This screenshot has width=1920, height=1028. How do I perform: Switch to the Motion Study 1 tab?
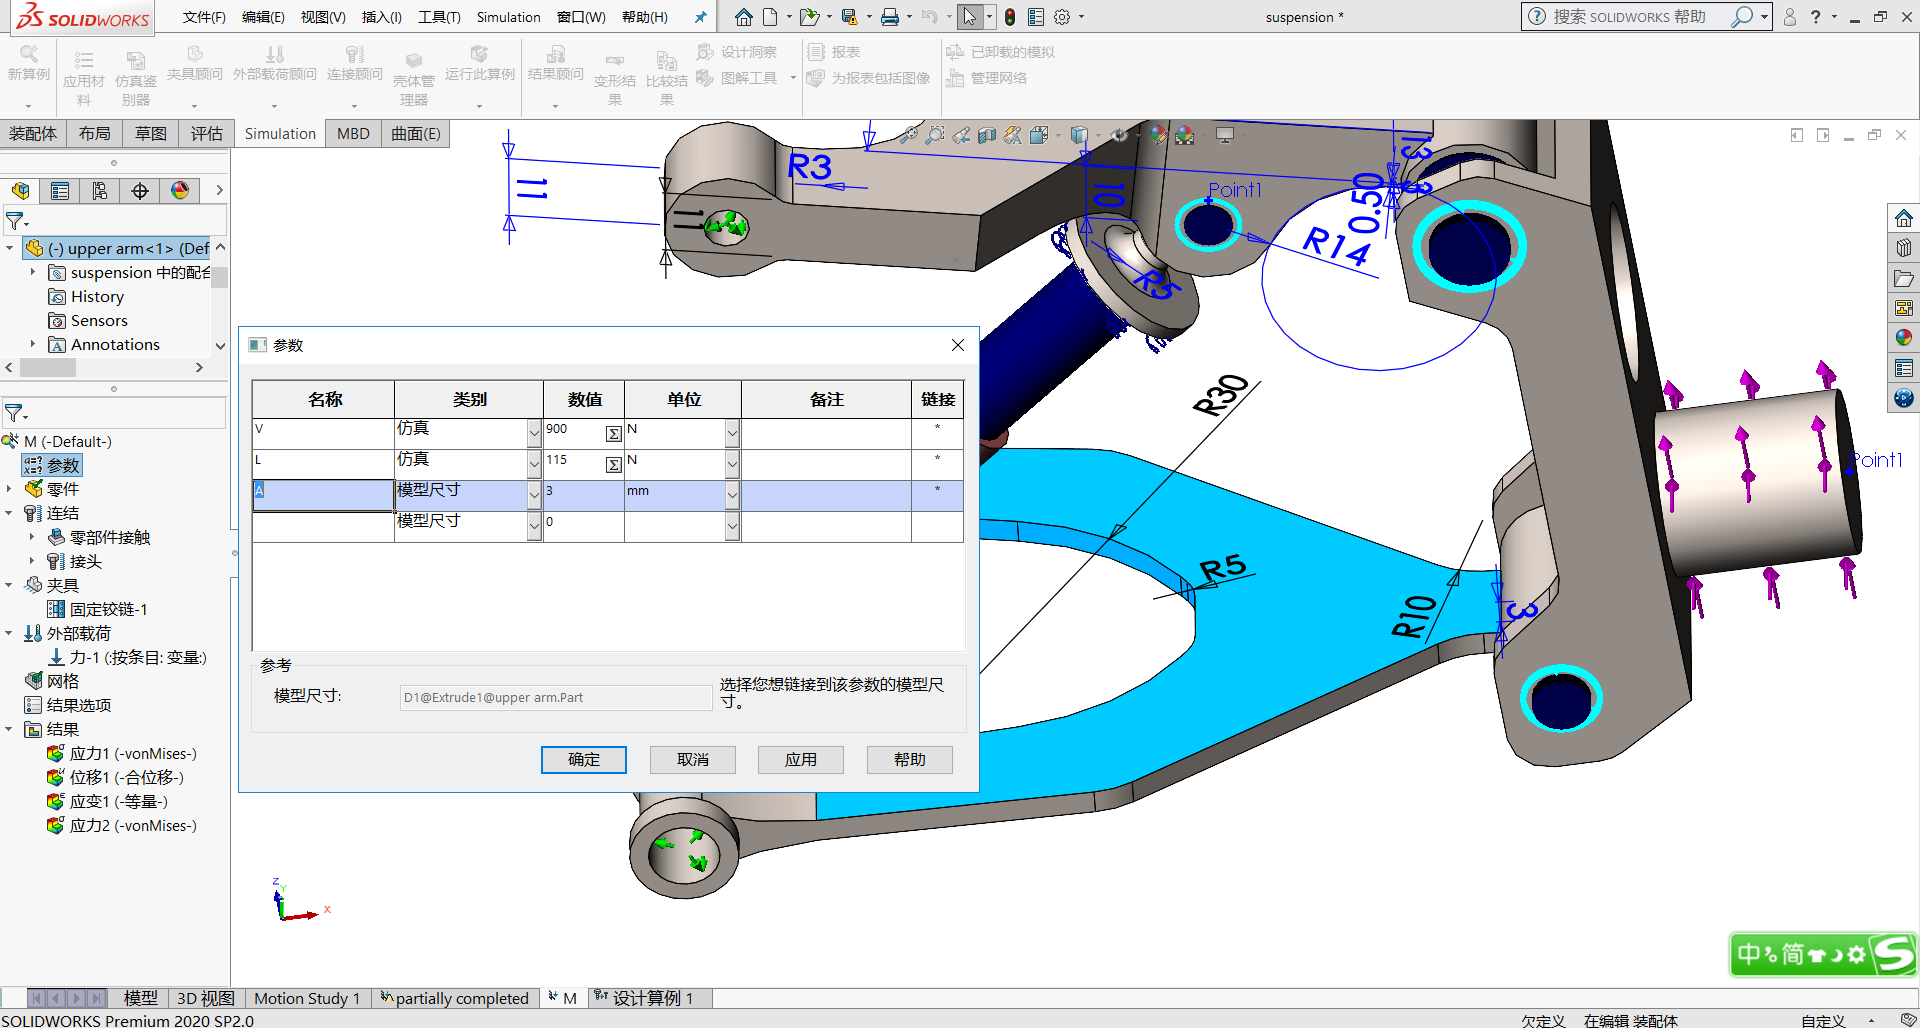pos(306,998)
